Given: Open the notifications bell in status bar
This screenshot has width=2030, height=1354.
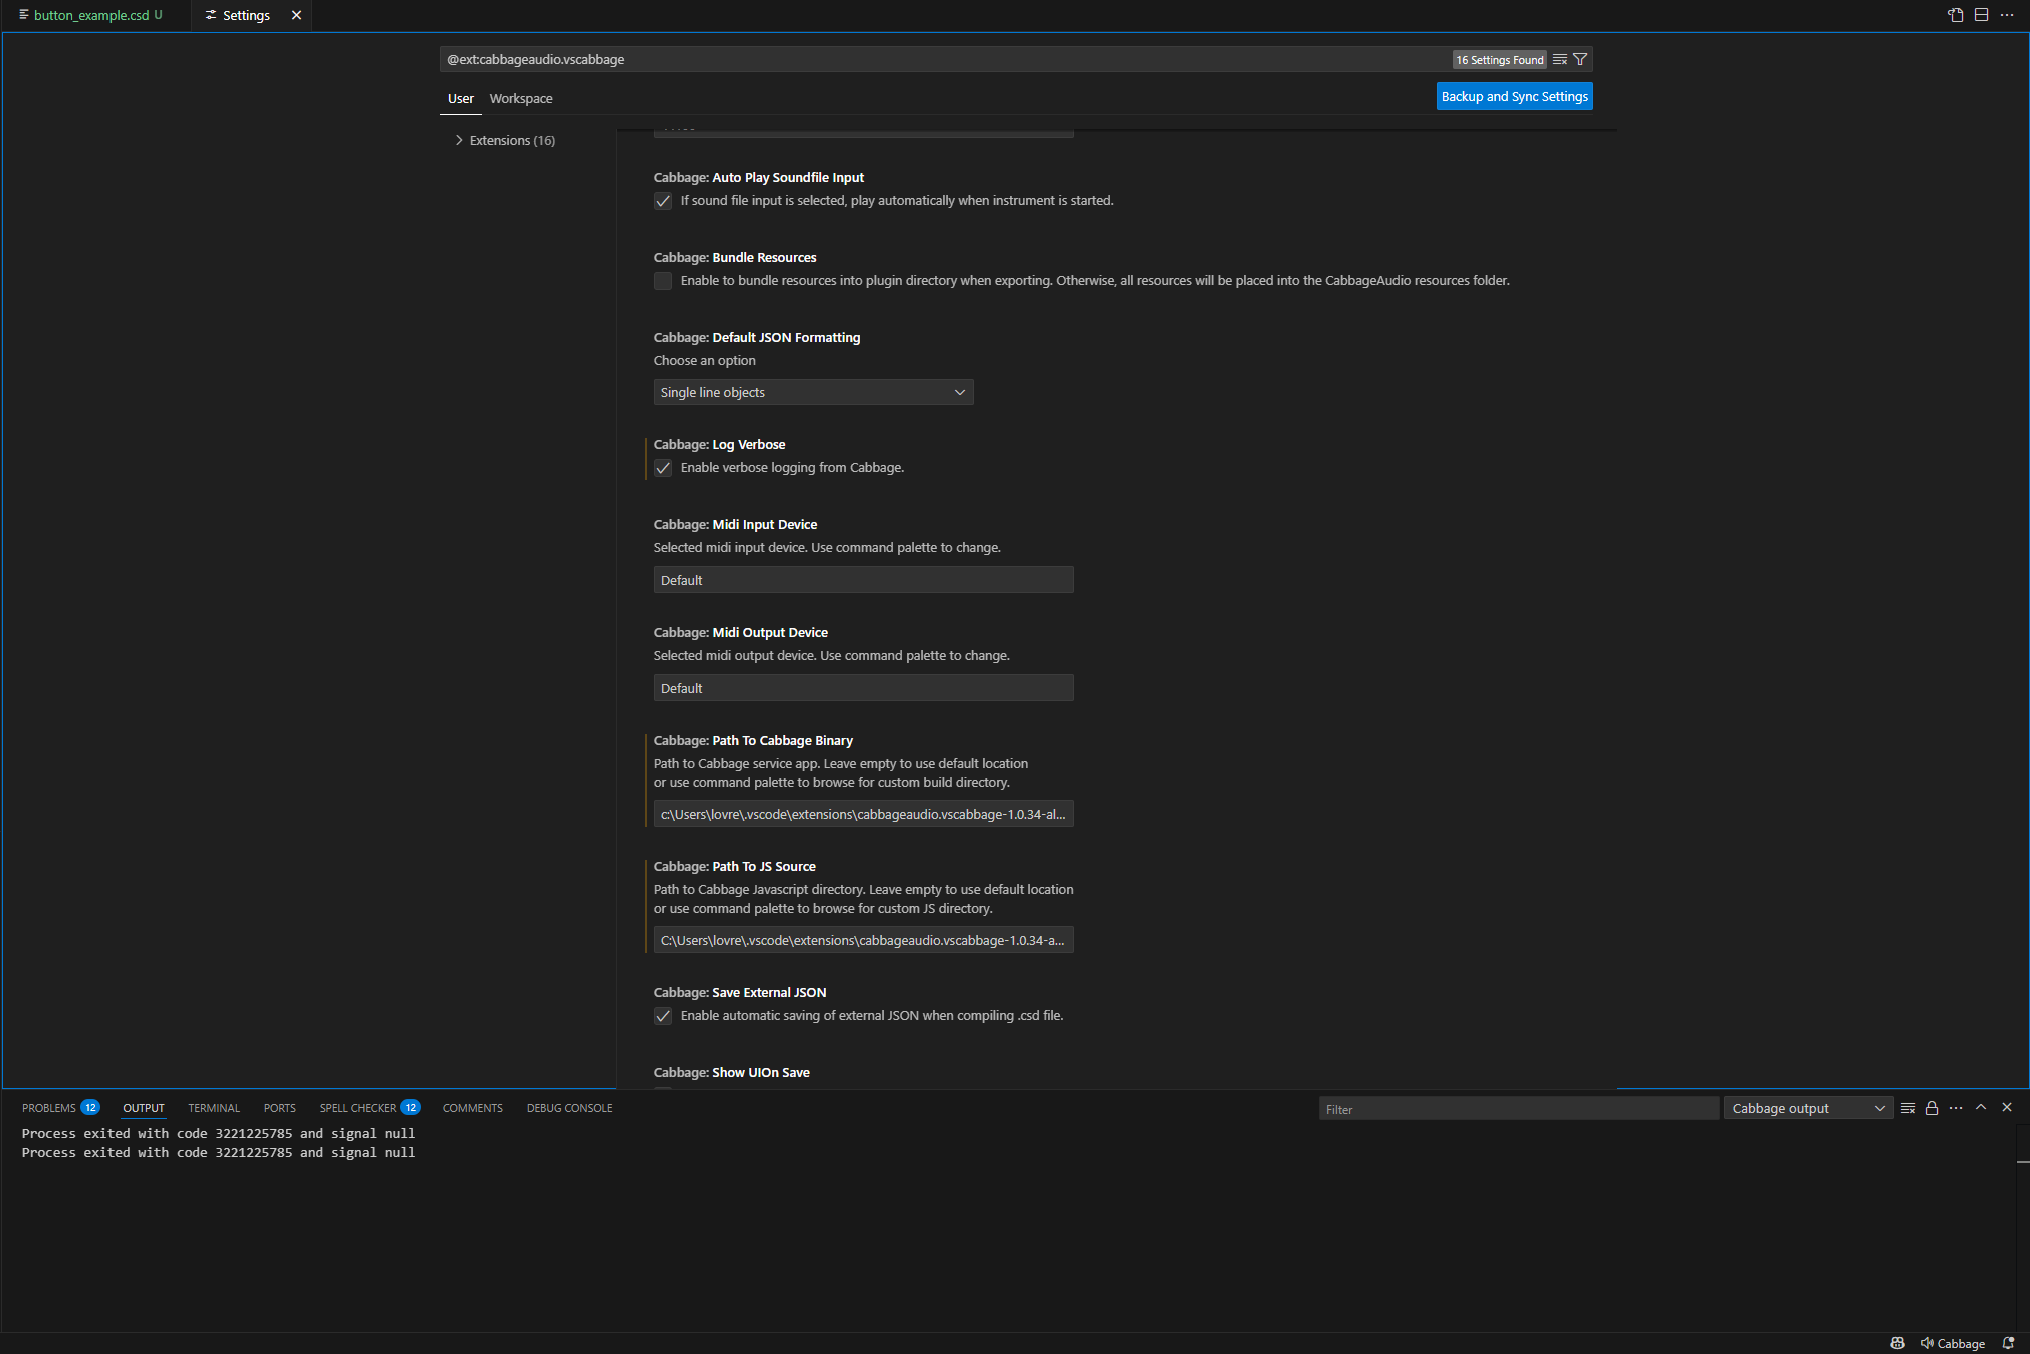Looking at the screenshot, I should point(2008,1343).
